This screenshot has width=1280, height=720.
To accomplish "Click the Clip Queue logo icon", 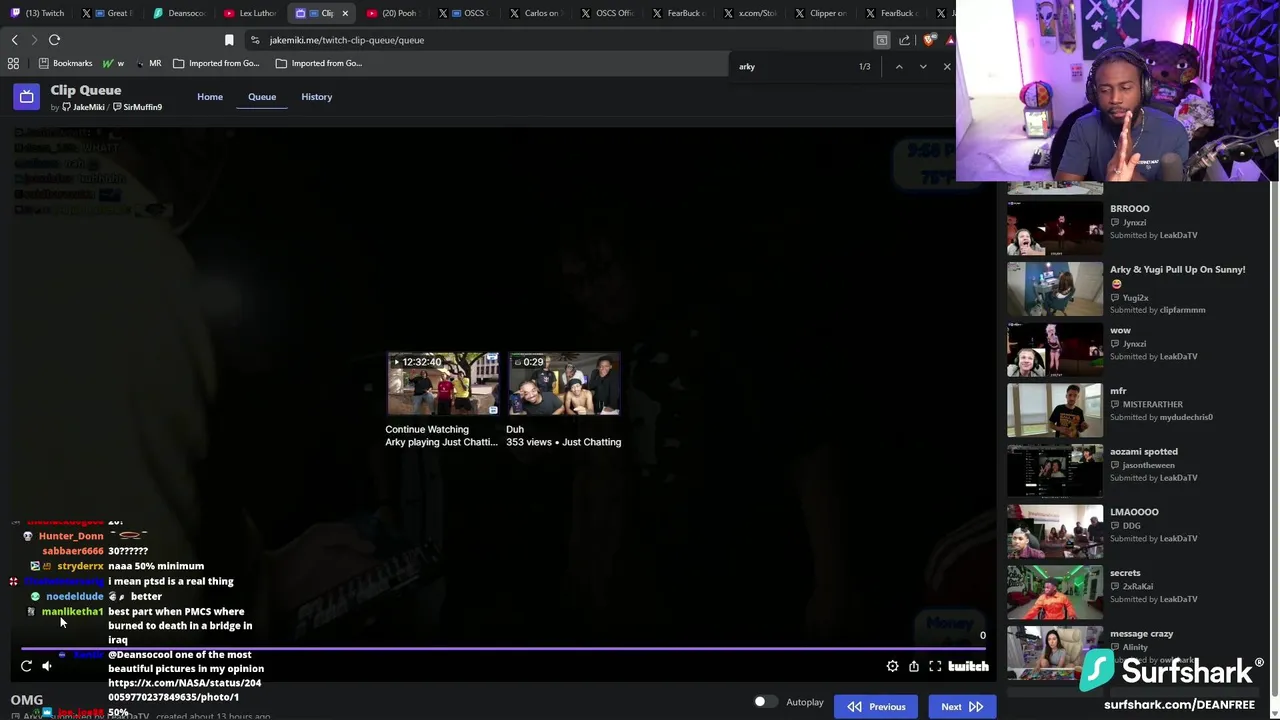I will 27,97.
